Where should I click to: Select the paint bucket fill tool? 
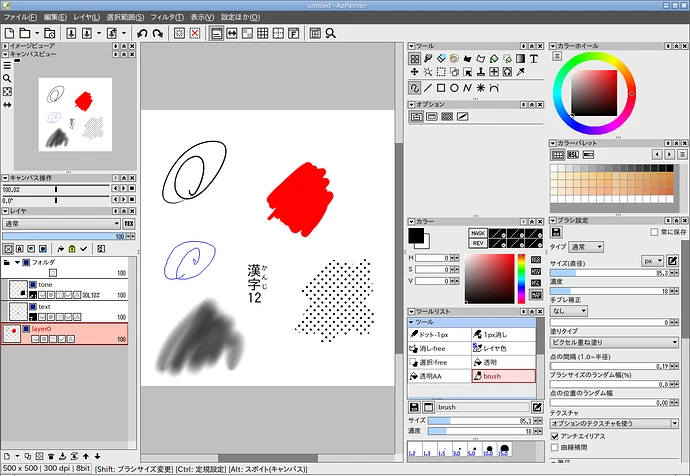click(x=494, y=59)
